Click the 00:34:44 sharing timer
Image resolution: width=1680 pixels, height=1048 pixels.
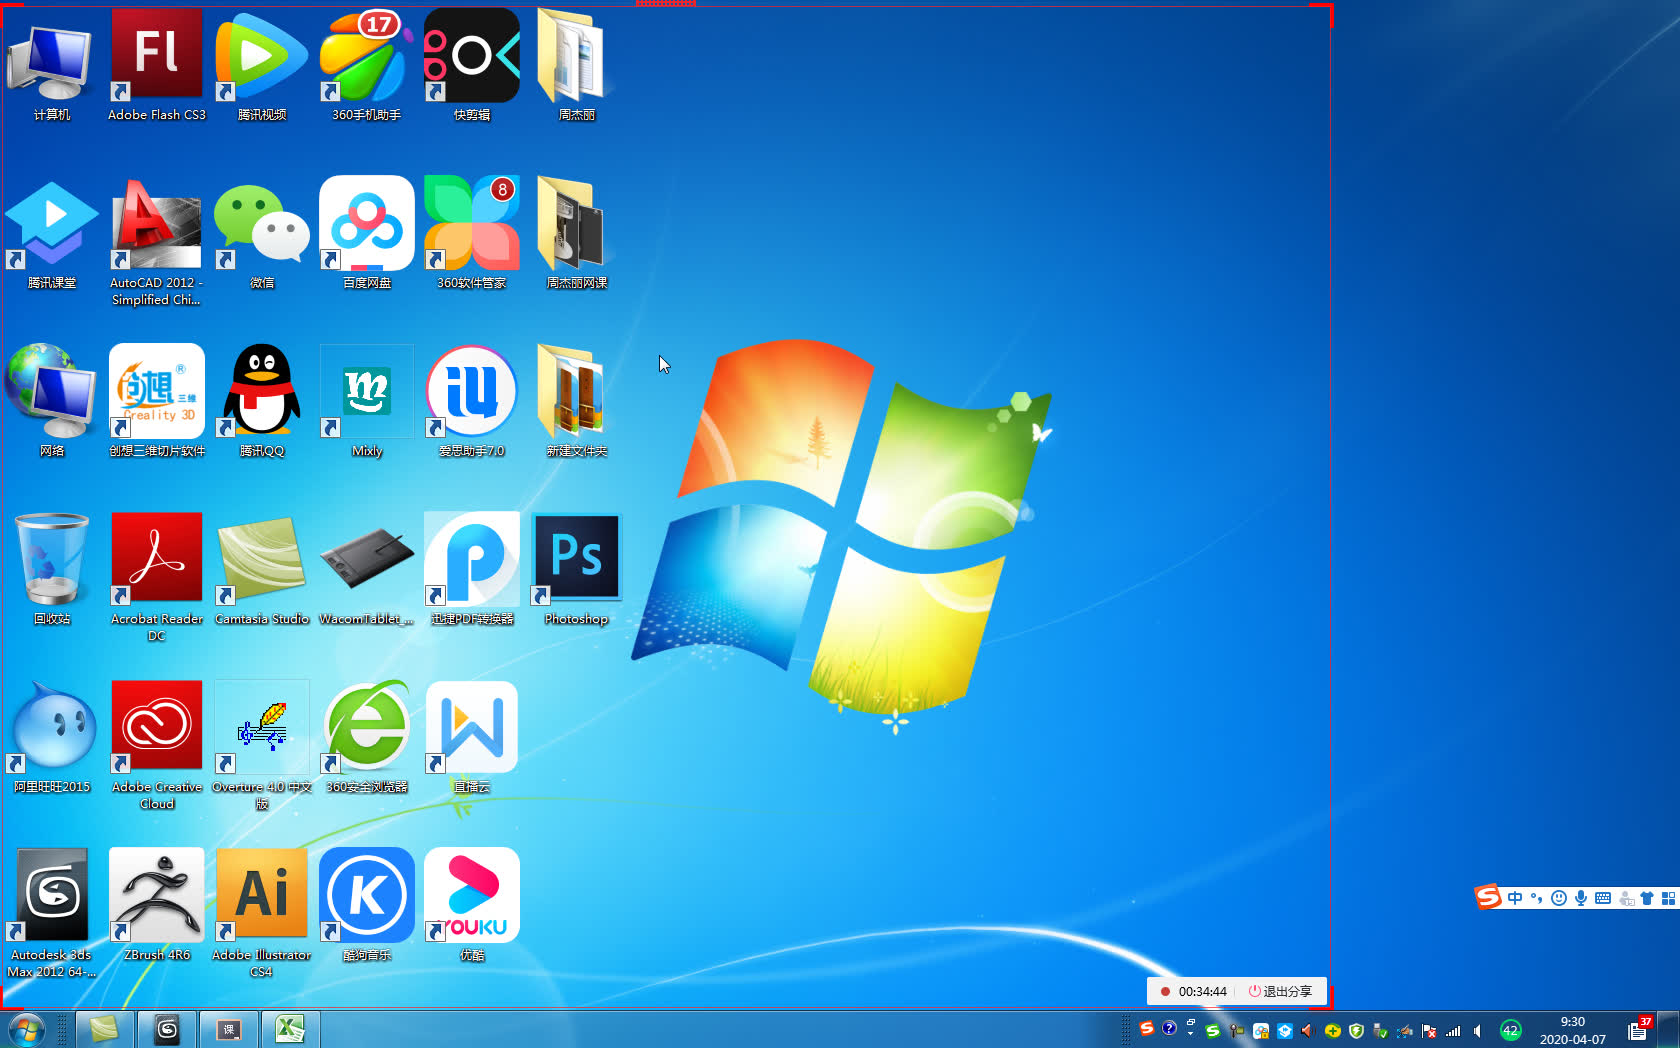coord(1202,991)
